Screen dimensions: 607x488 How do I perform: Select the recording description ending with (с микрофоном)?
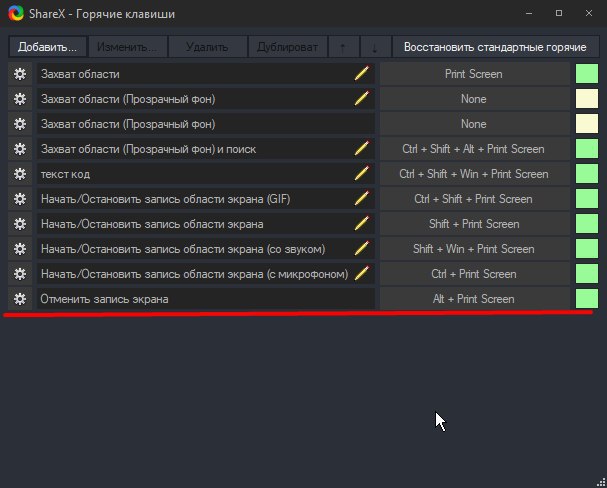(206, 274)
